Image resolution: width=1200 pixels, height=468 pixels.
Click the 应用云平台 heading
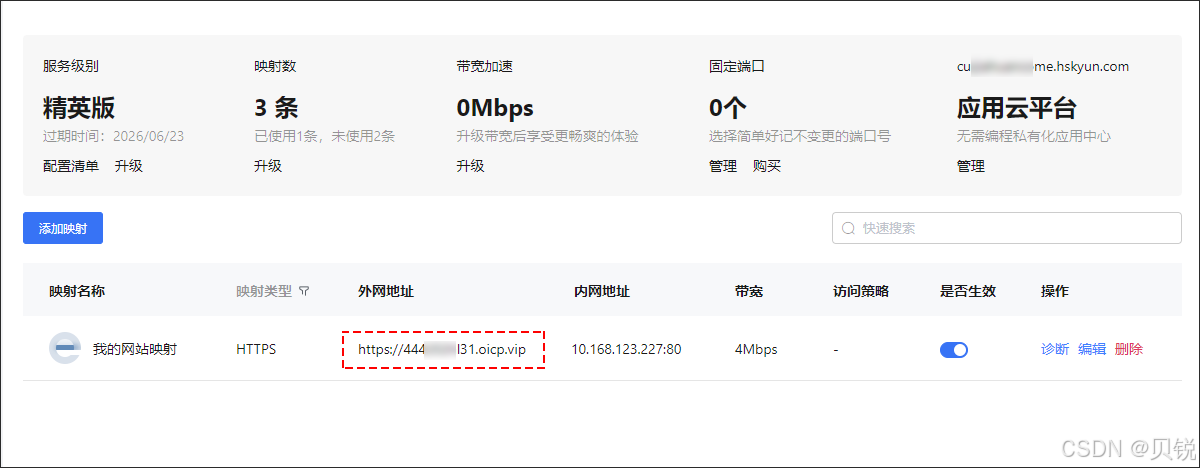1017,108
